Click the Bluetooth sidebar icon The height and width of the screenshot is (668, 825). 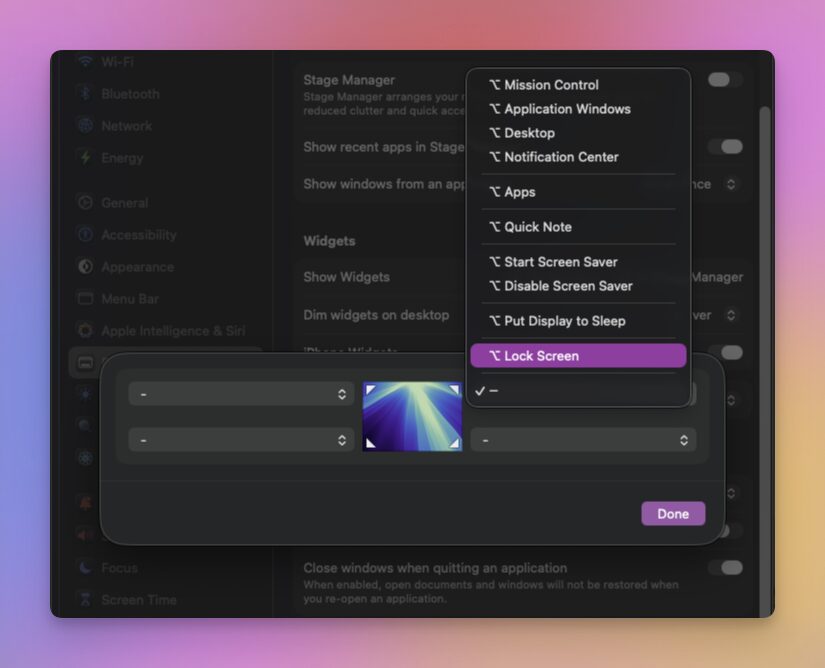[85, 94]
